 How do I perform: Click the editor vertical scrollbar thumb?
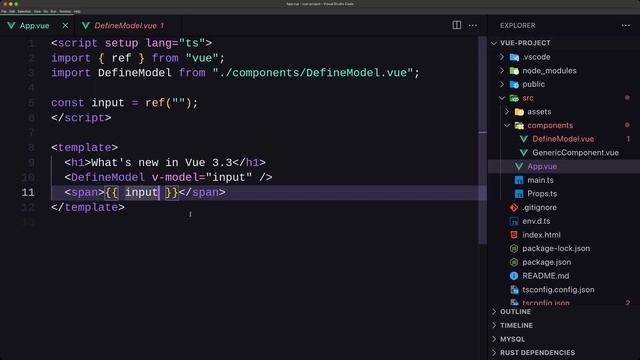tap(482, 140)
